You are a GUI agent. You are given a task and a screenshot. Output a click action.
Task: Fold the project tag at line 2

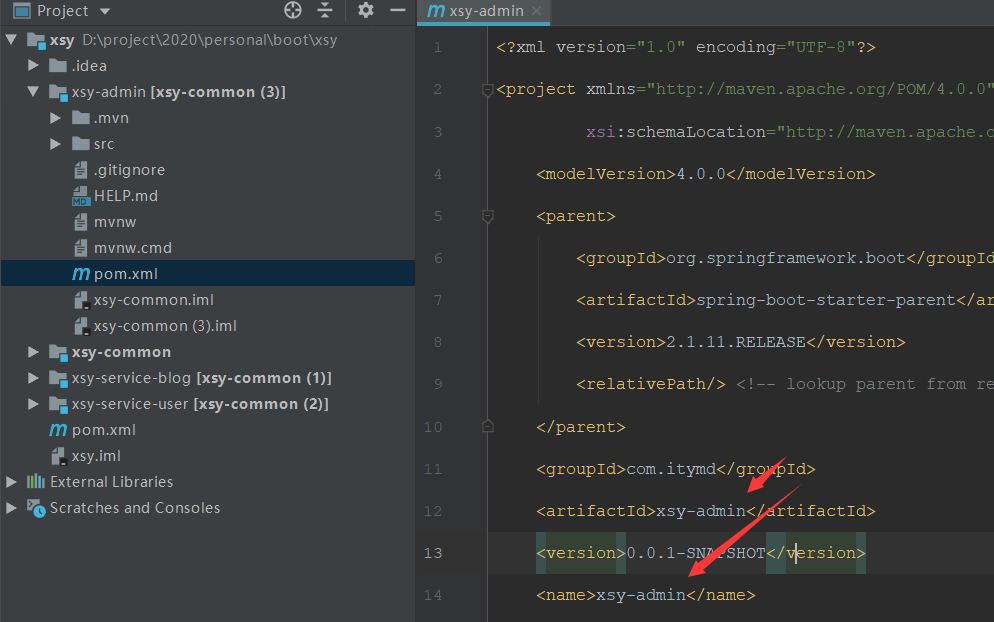tap(487, 89)
